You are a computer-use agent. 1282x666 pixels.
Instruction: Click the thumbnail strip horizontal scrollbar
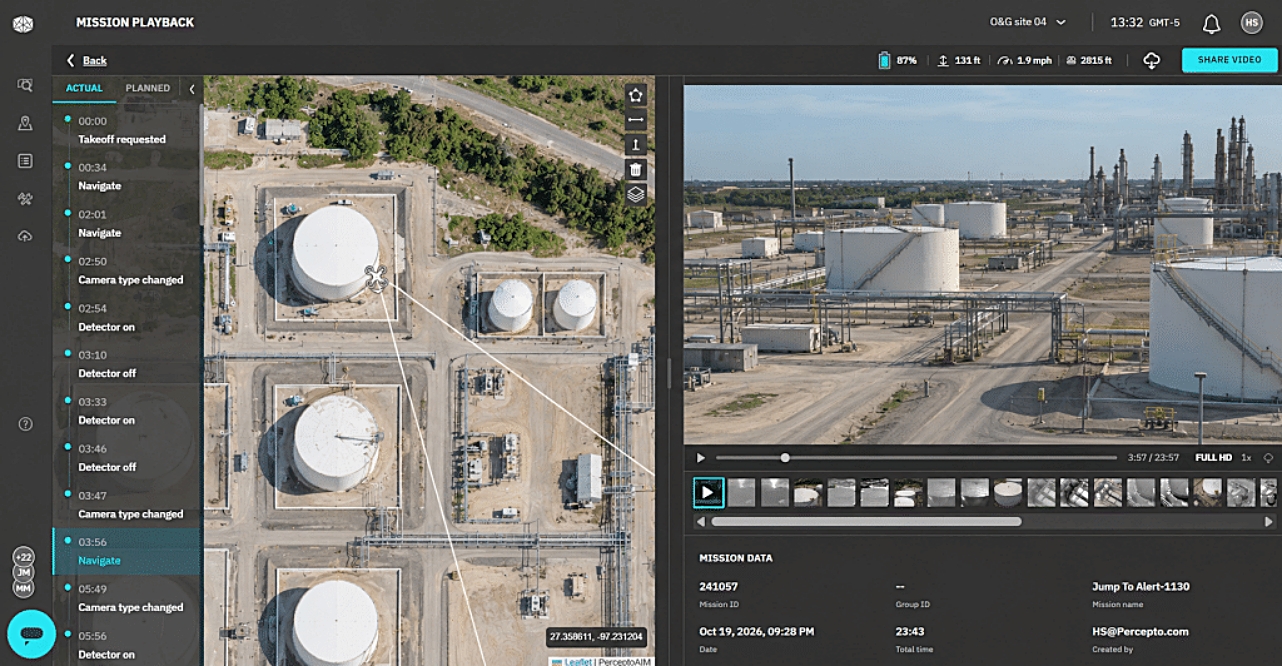click(866, 521)
